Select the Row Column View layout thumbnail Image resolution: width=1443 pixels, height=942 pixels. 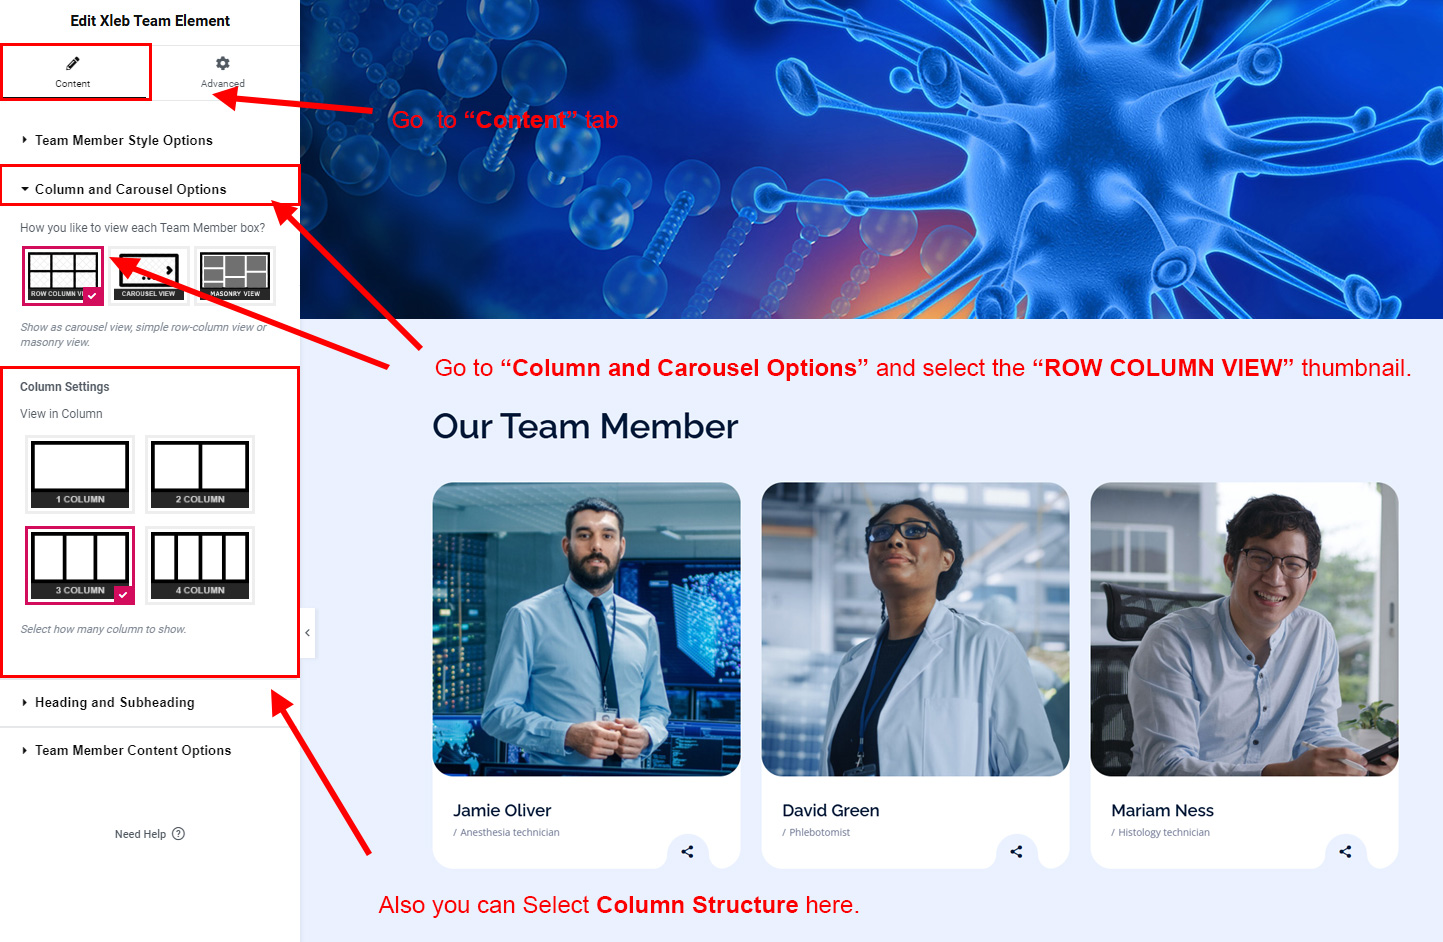[63, 275]
